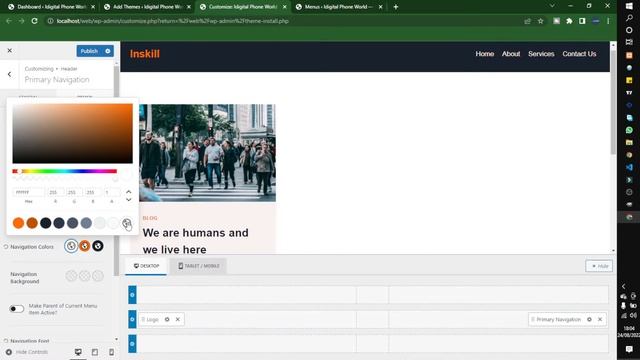Reset Navigation Colors setting
This screenshot has width=640, height=360.
[6, 247]
